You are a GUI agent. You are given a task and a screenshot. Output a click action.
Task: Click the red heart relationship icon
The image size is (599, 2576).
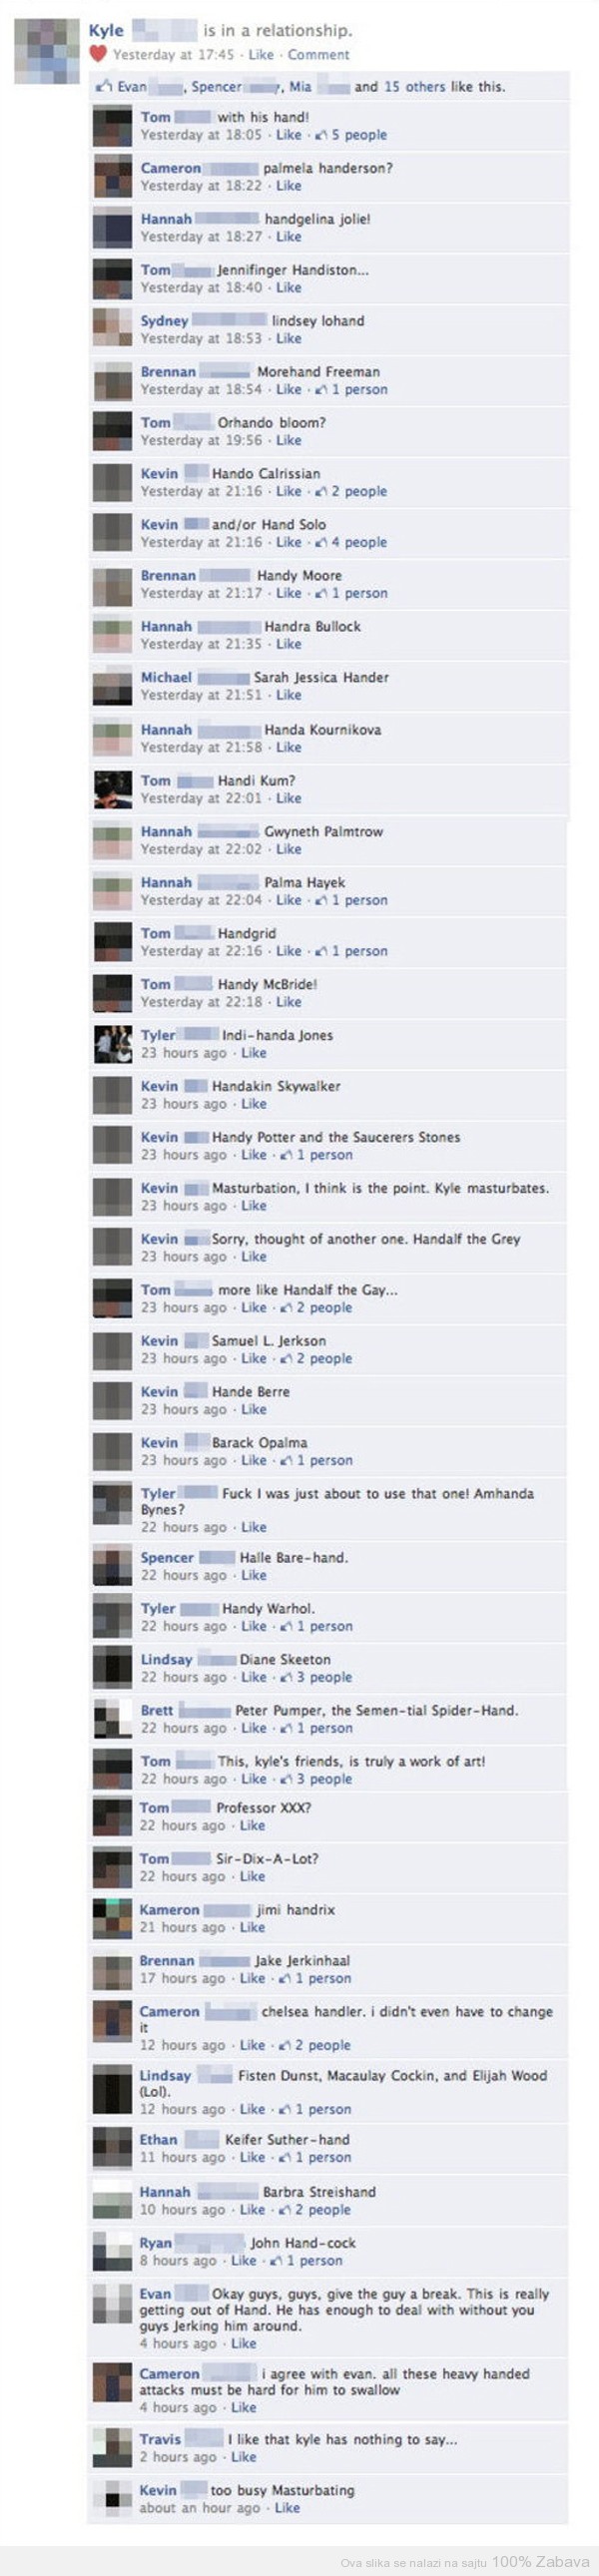pos(97,54)
